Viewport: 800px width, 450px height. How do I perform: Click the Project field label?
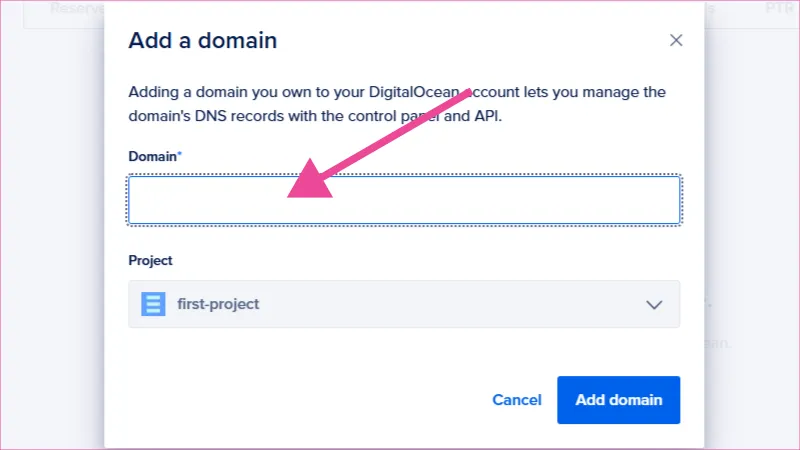[x=150, y=260]
